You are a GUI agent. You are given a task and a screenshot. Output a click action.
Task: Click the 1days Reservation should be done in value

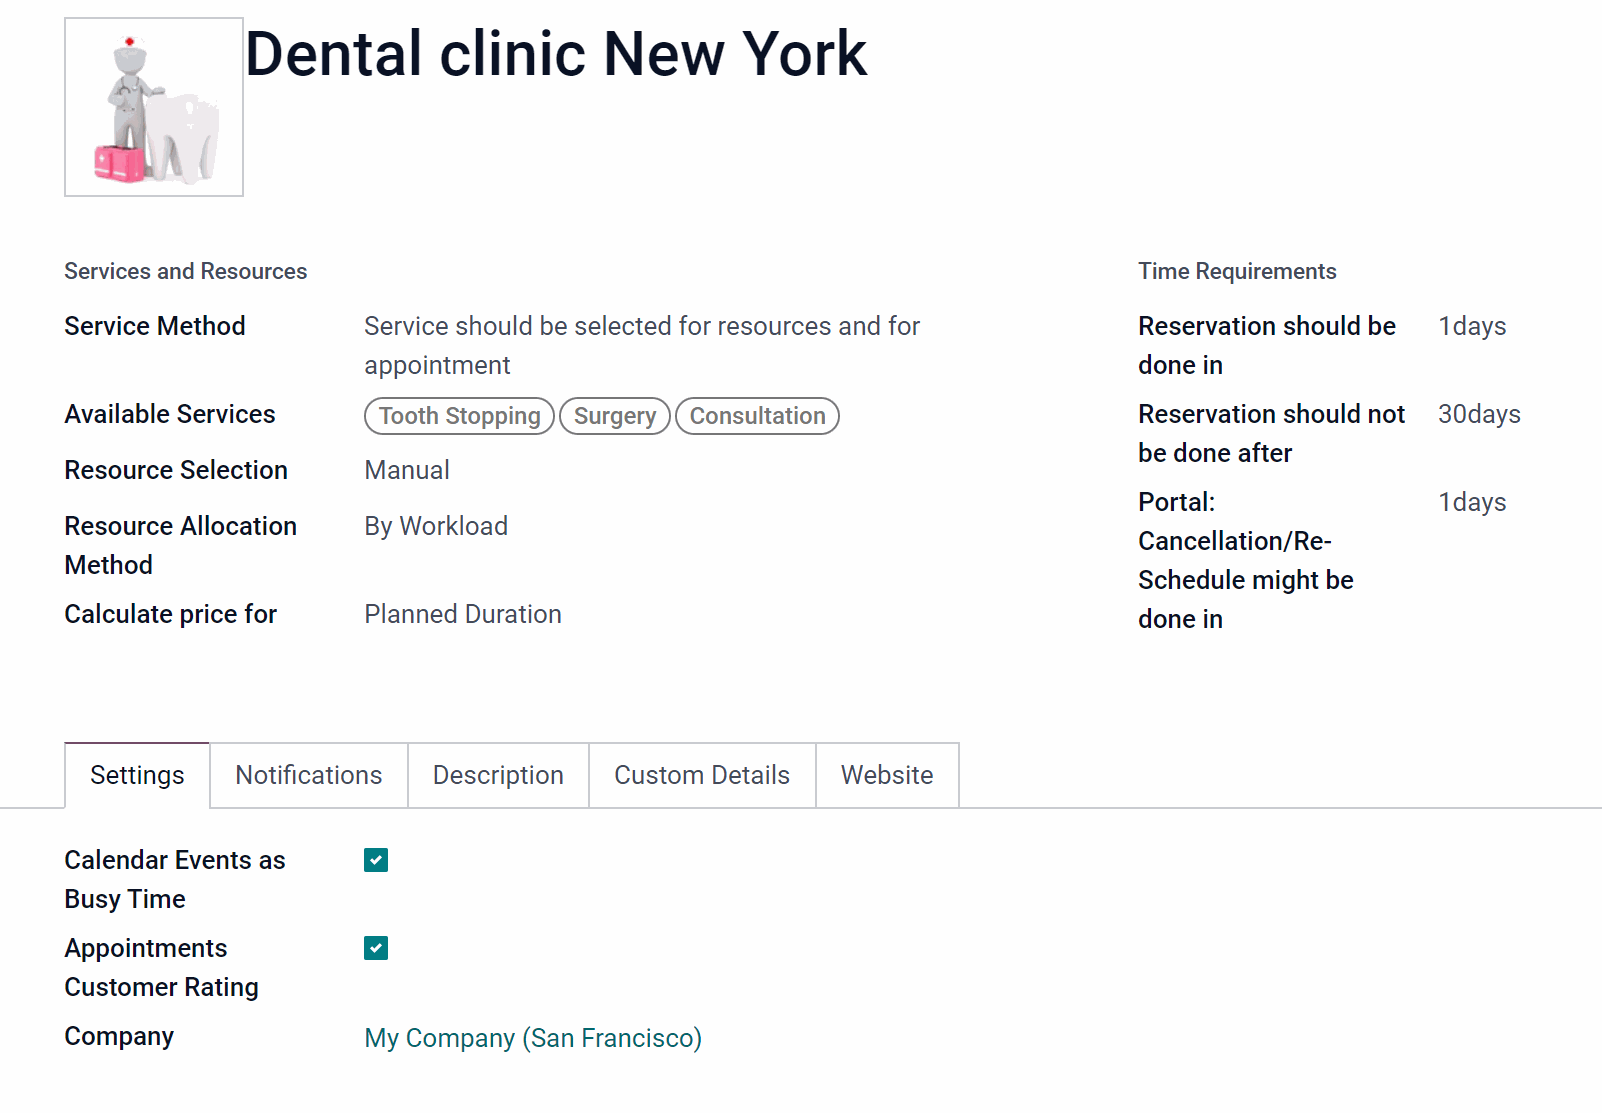1472,326
